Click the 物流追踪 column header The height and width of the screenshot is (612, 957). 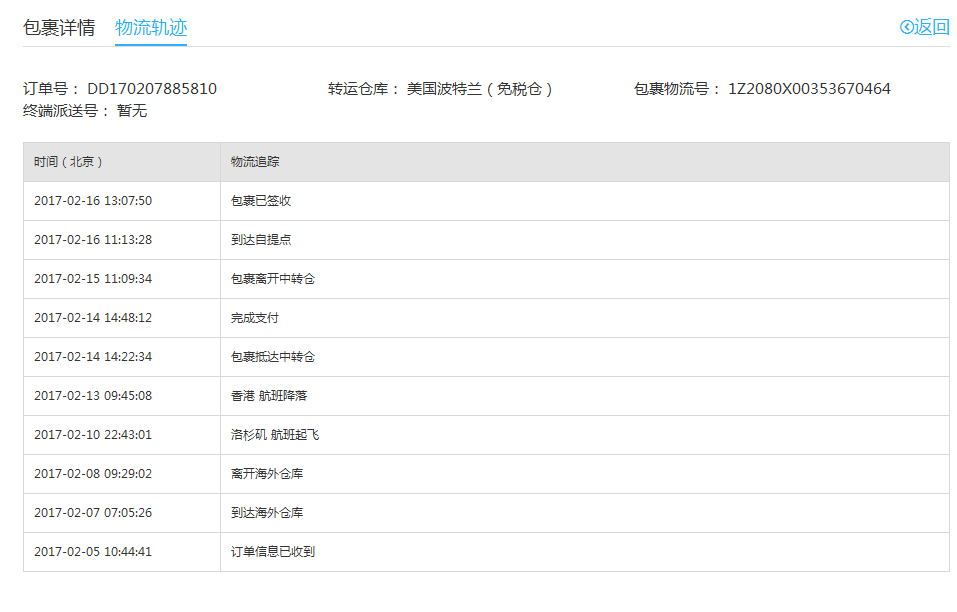pyautogui.click(x=255, y=162)
